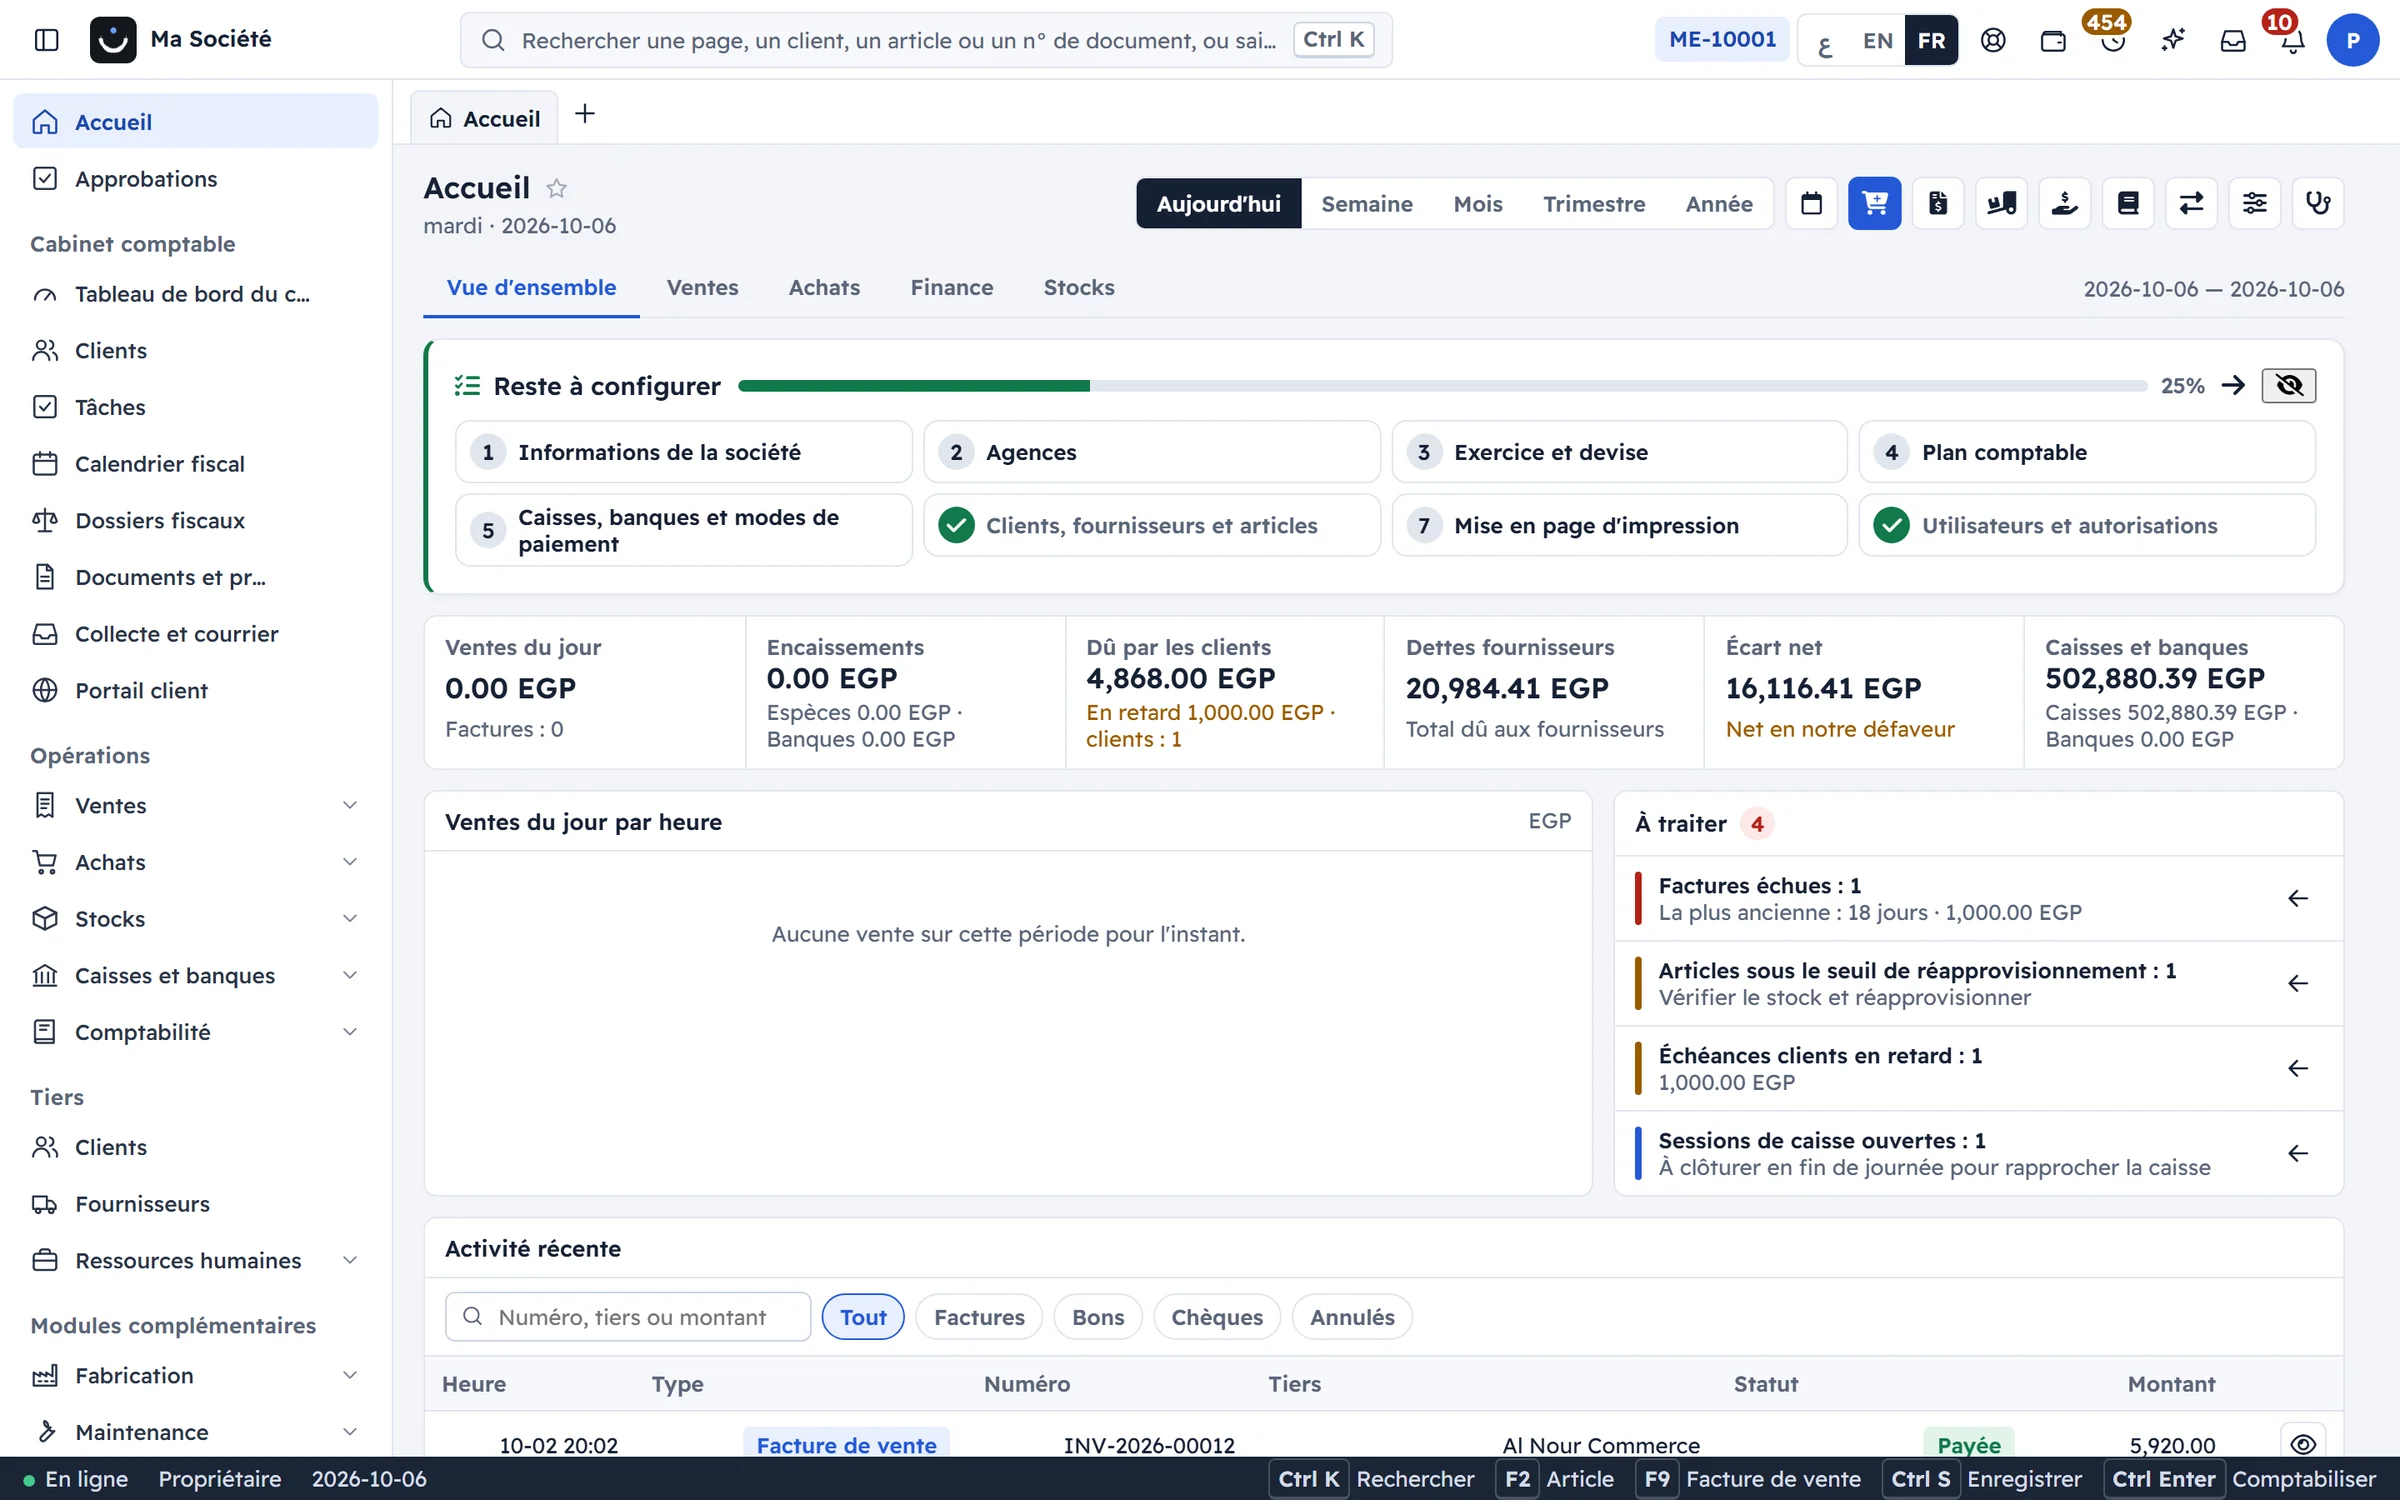
Task: Click the forklift stock toolbar icon
Action: point(2001,204)
